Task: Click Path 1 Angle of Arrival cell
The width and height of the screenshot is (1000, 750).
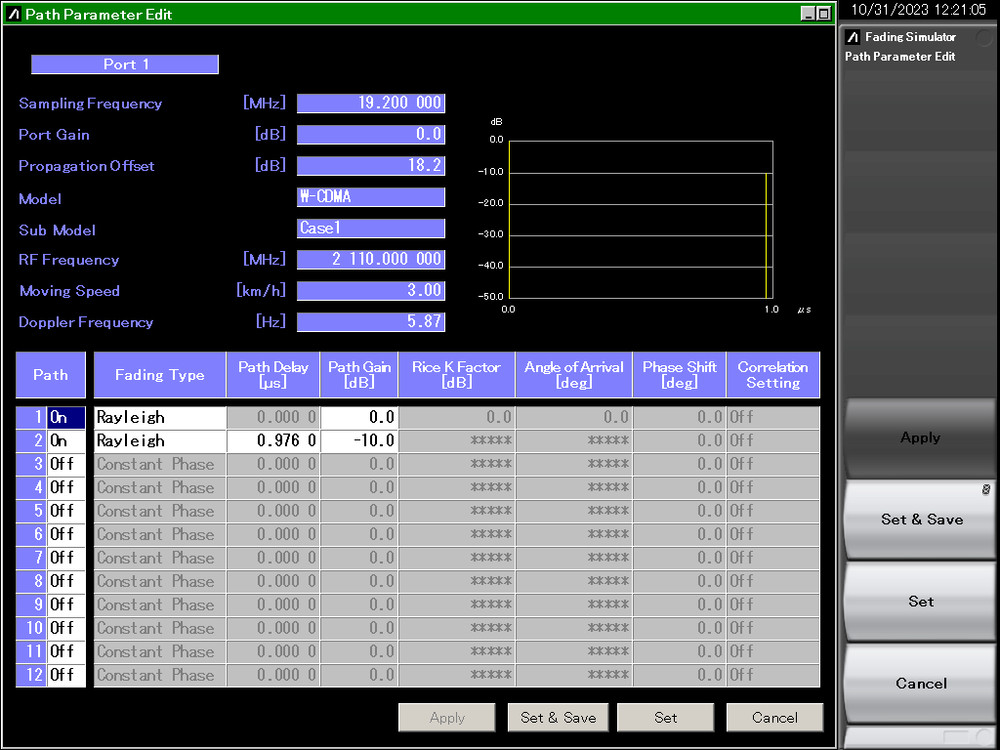Action: (574, 418)
